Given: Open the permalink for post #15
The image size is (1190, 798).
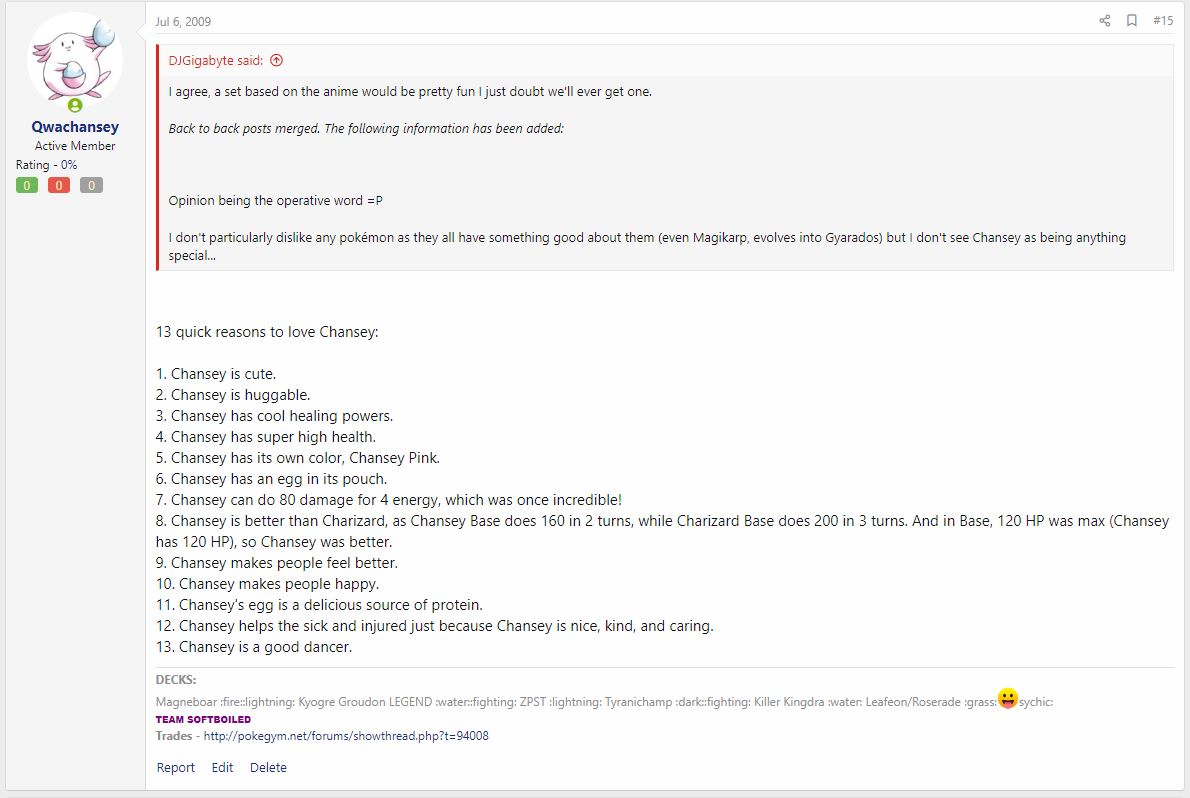Looking at the screenshot, I should (1163, 21).
